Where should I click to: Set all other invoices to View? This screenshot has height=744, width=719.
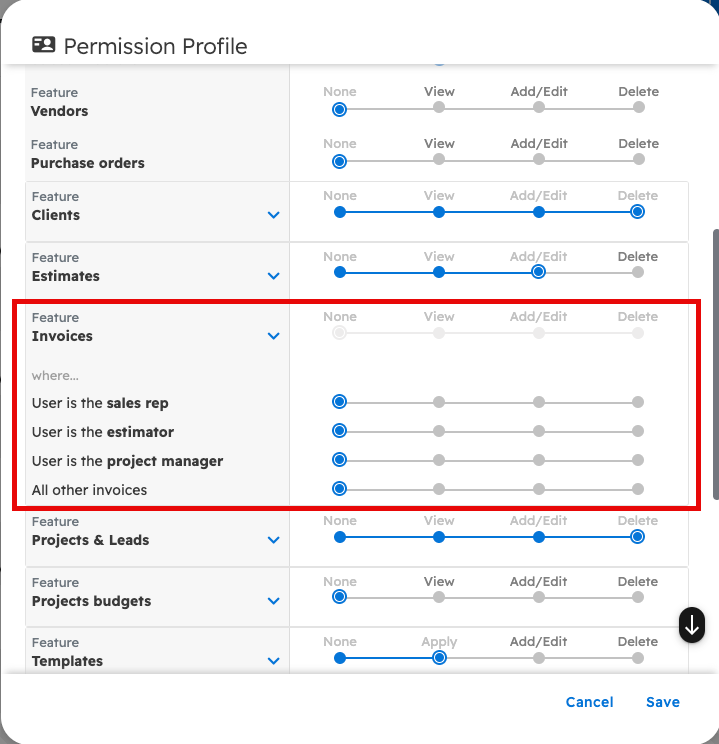[439, 489]
